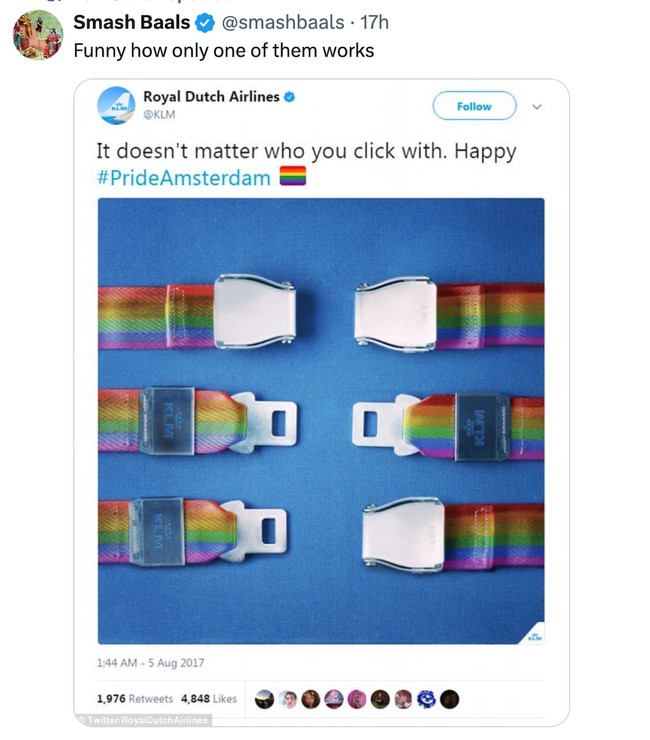The width and height of the screenshot is (650, 740).
Task: Click the KLM watermark in image corner
Action: pos(534,635)
